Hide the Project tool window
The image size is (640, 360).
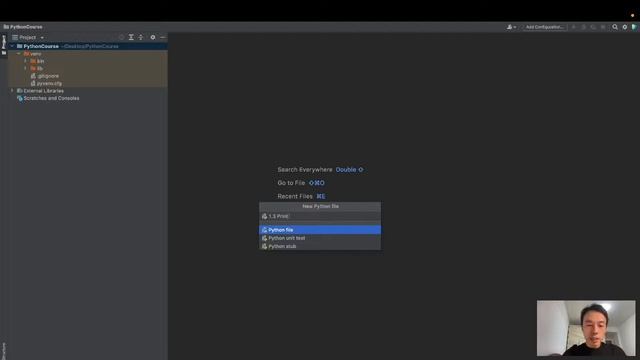(x=162, y=37)
